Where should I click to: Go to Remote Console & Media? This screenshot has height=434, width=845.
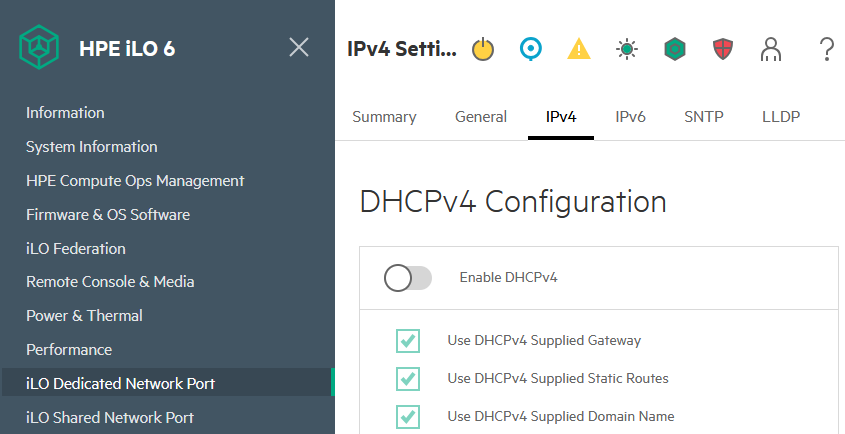pos(110,281)
